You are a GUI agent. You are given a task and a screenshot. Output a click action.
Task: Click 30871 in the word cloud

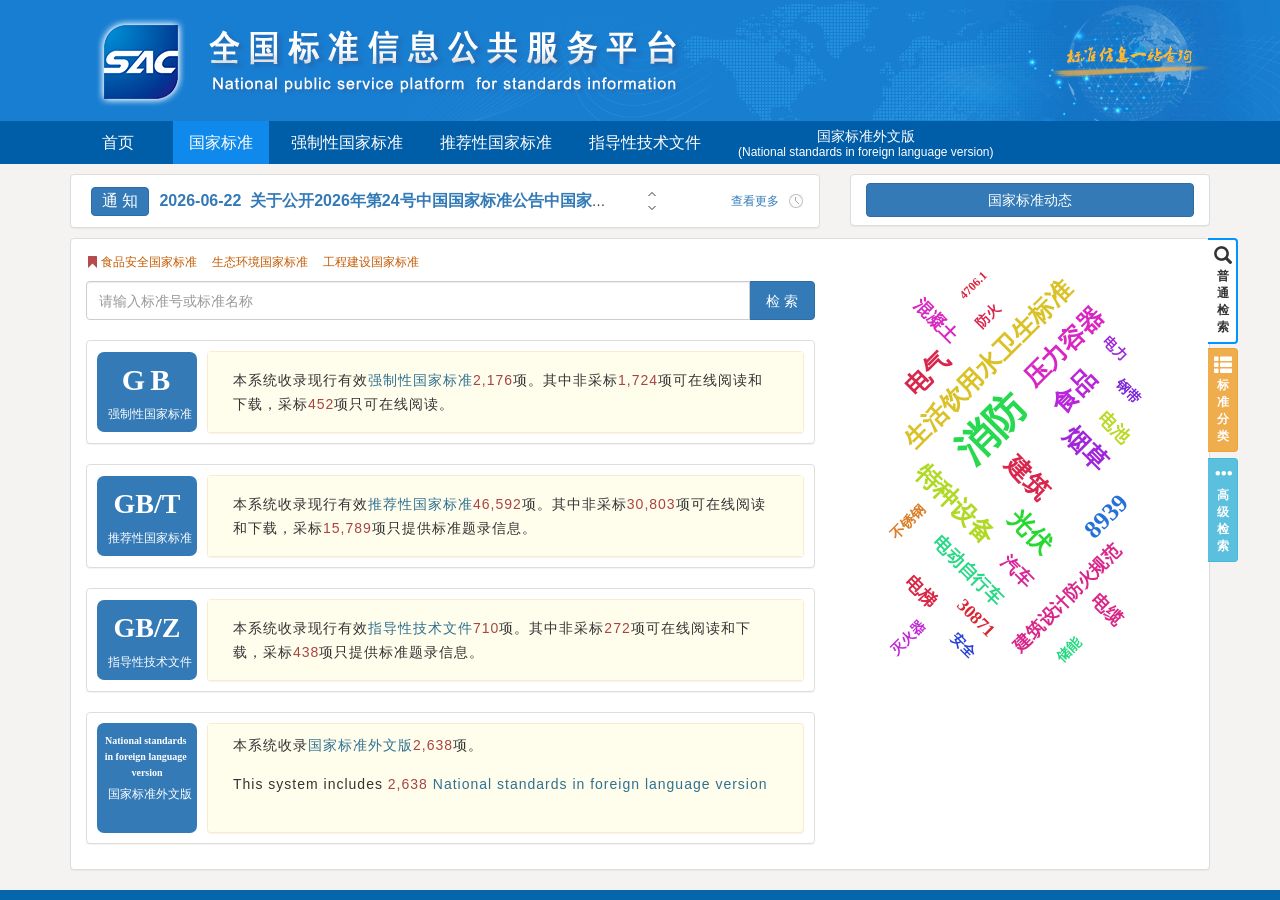[975, 618]
